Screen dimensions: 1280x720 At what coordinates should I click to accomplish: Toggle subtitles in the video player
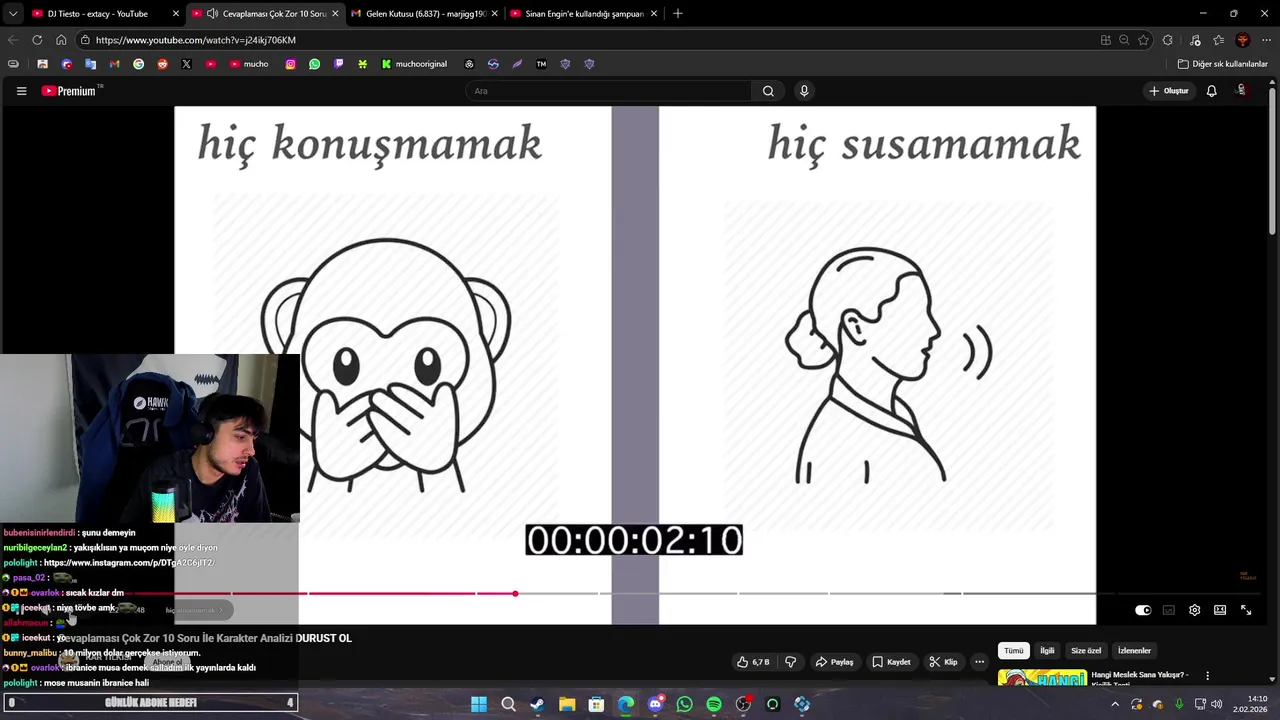[x=1168, y=610]
